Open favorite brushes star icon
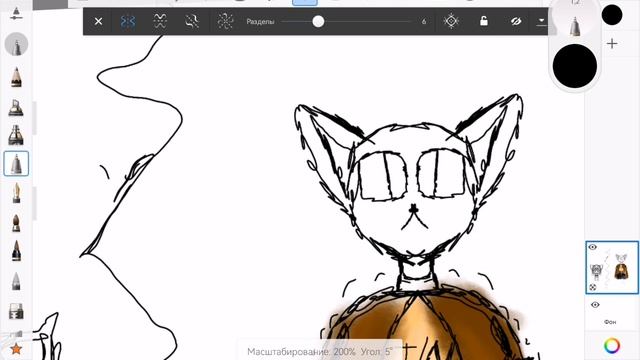Viewport: 640px width, 360px height. [x=16, y=349]
